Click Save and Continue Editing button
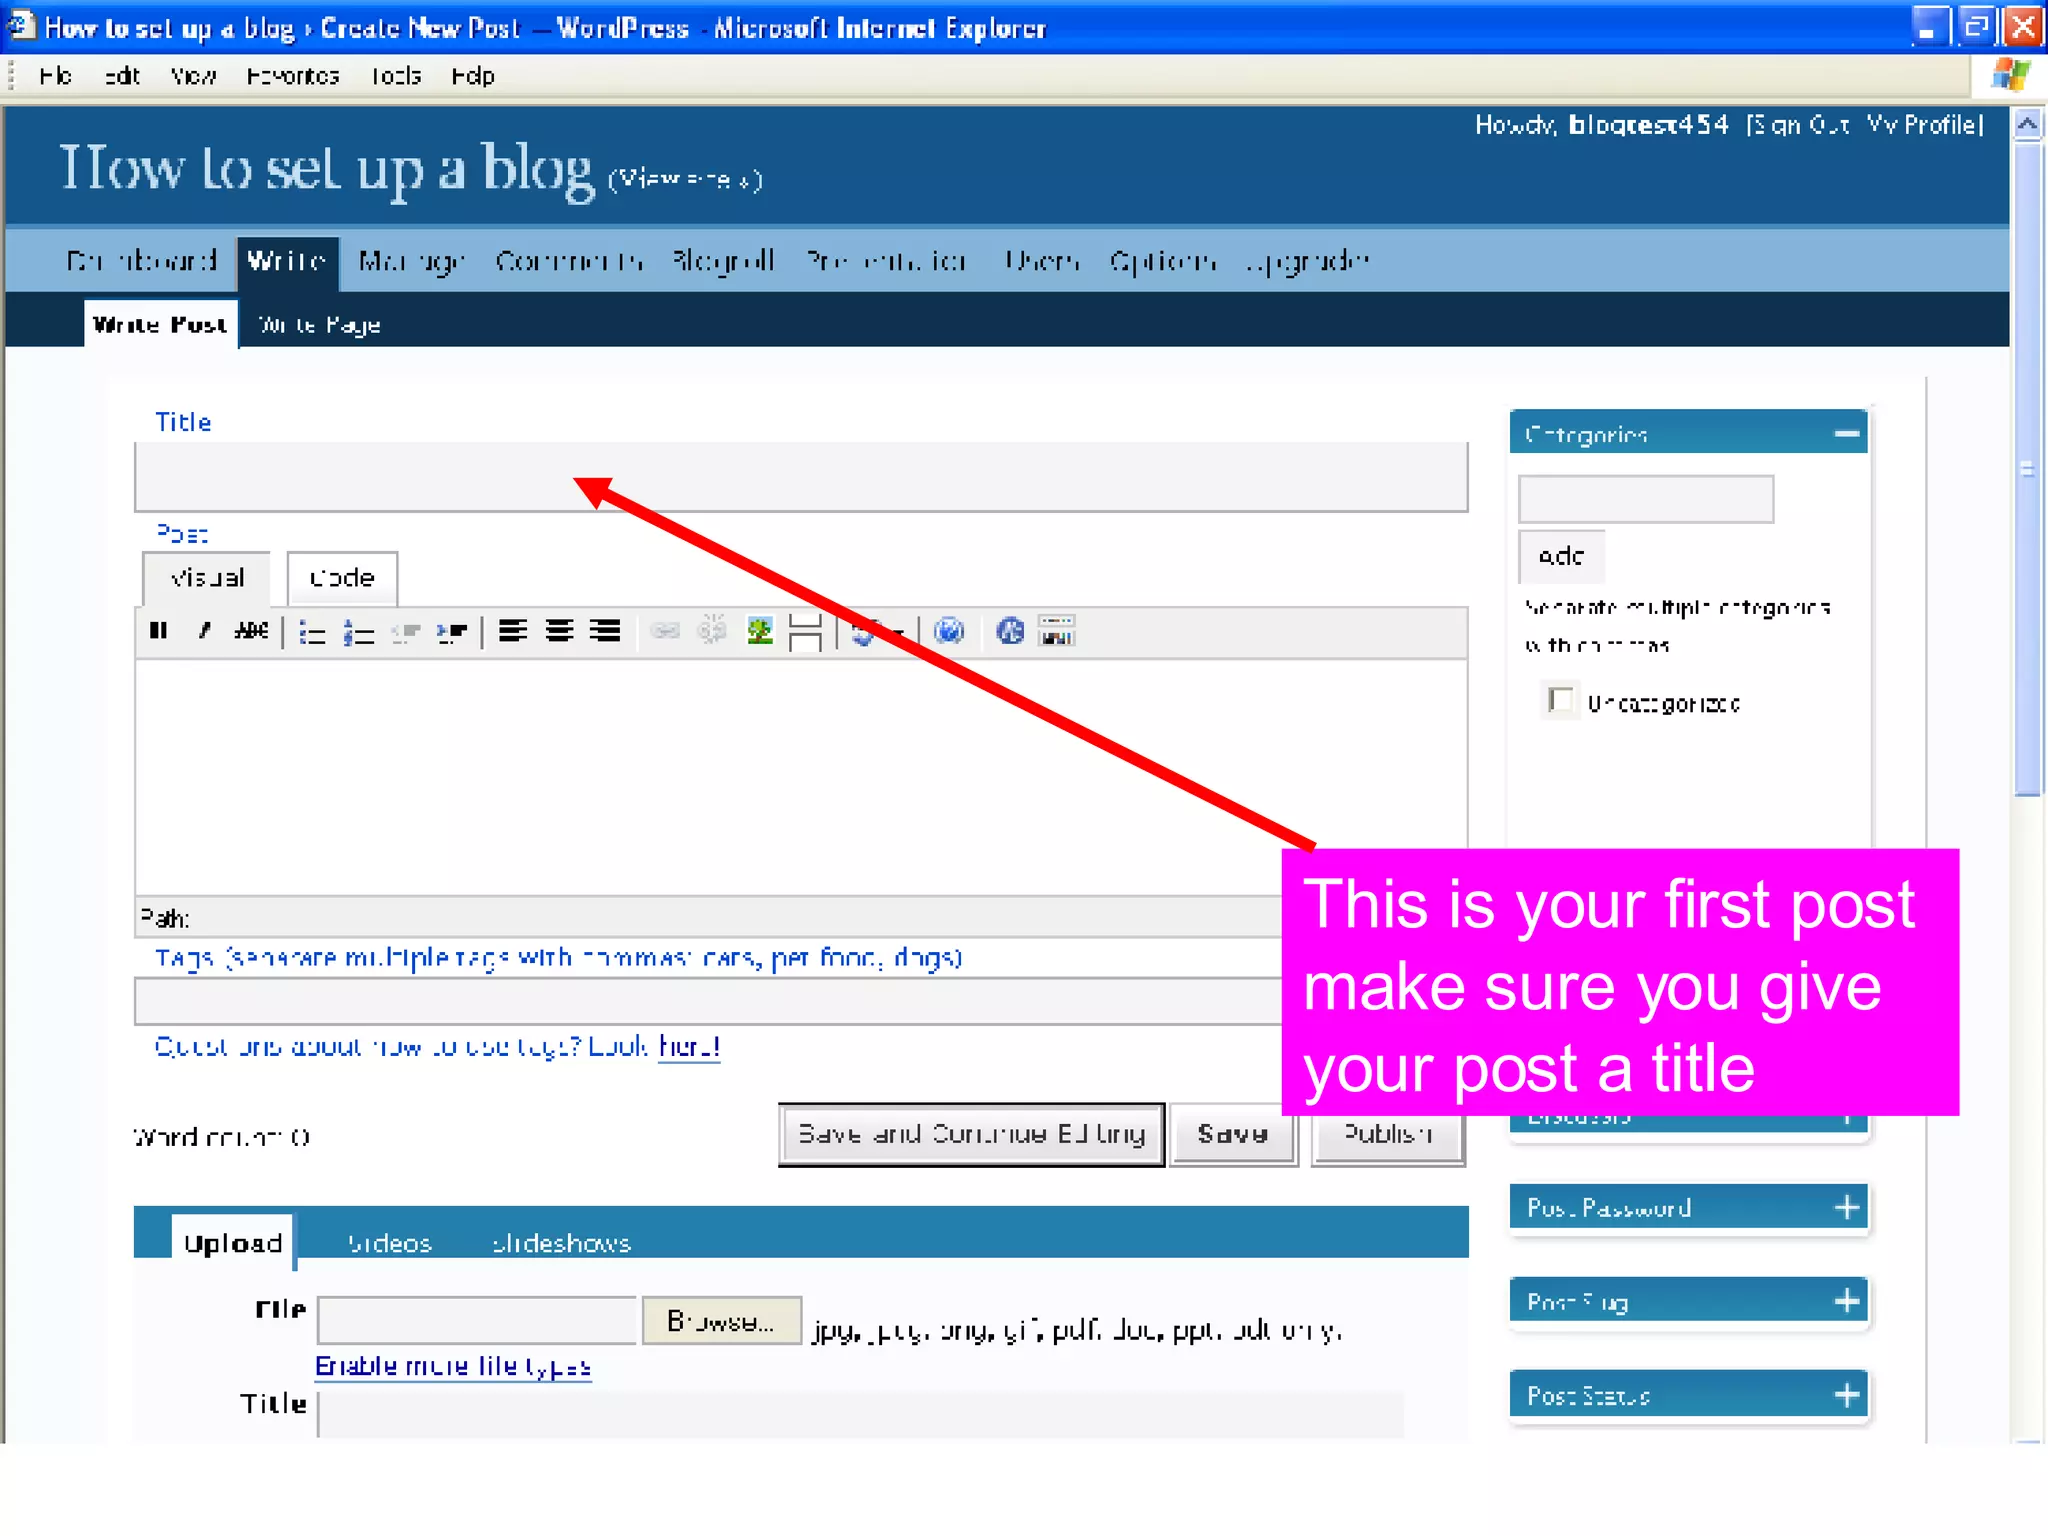Screen dimensions: 2048x1536 [971, 1135]
